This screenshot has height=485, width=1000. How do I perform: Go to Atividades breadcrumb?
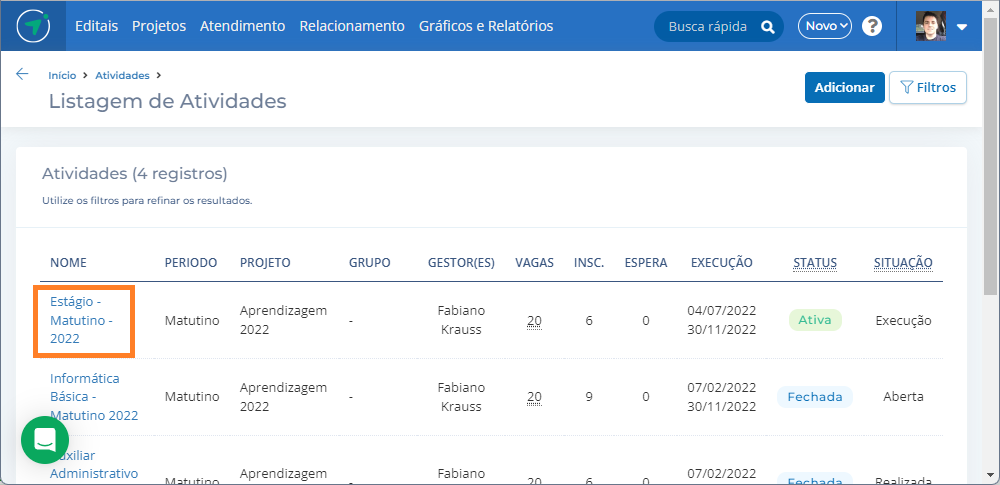(x=122, y=75)
